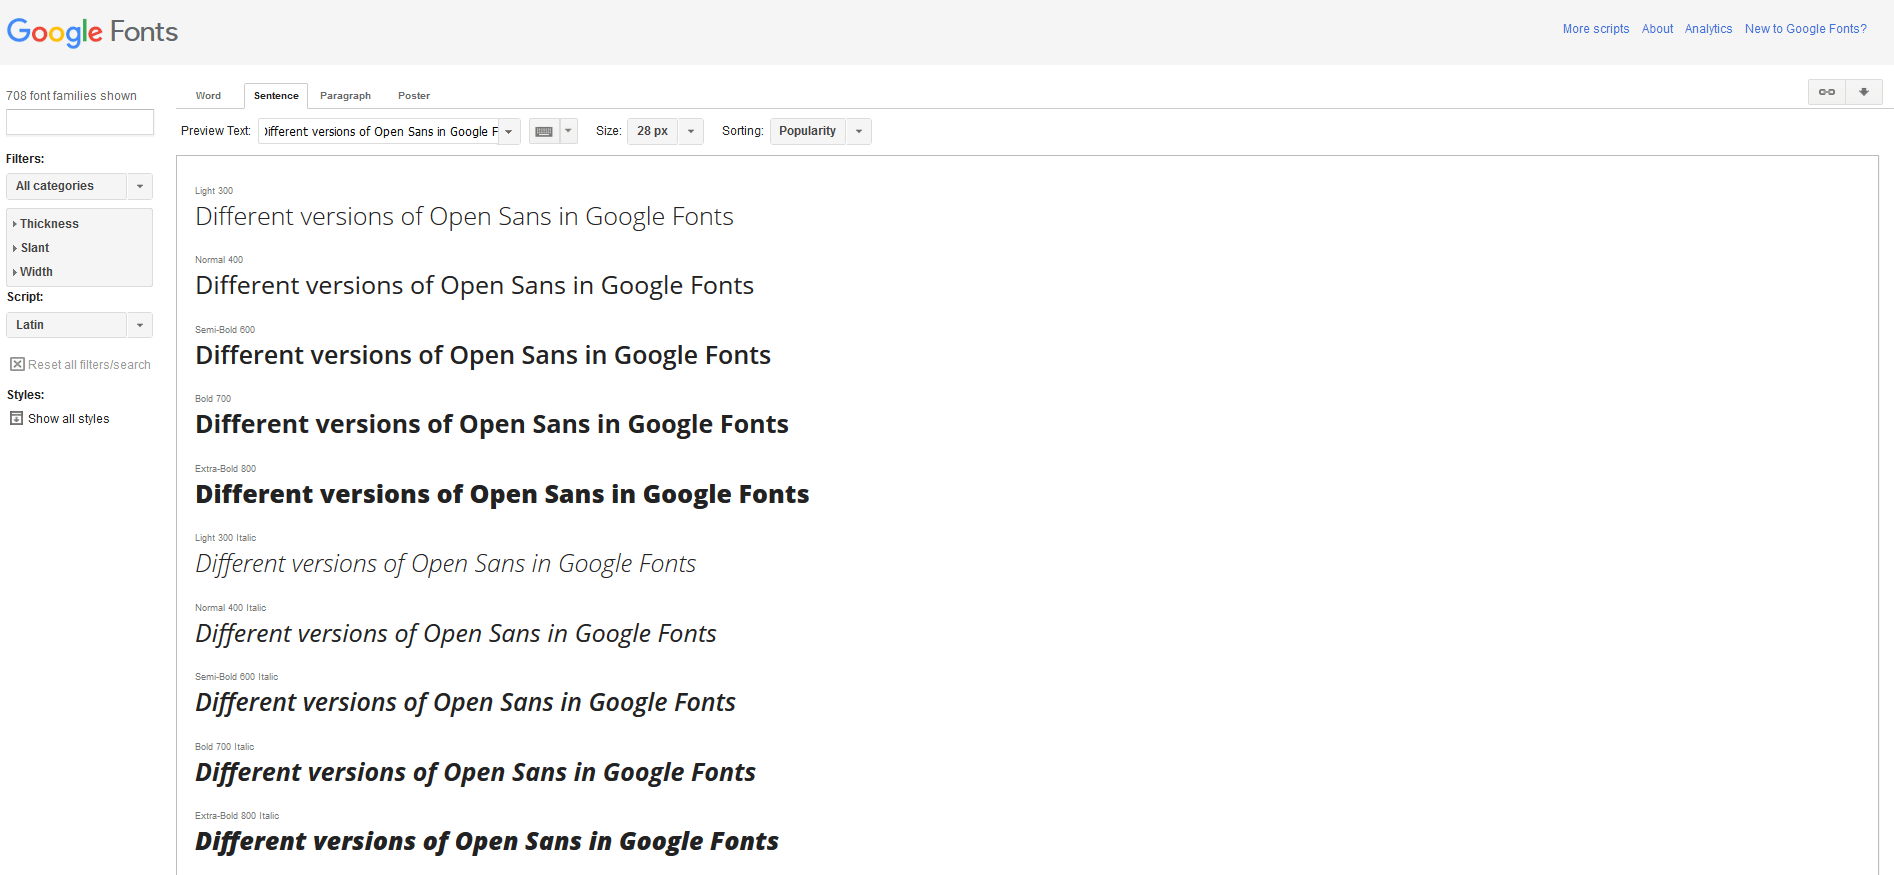This screenshot has height=875, width=1894.
Task: Click the Google Fonts logo
Action: 92,32
